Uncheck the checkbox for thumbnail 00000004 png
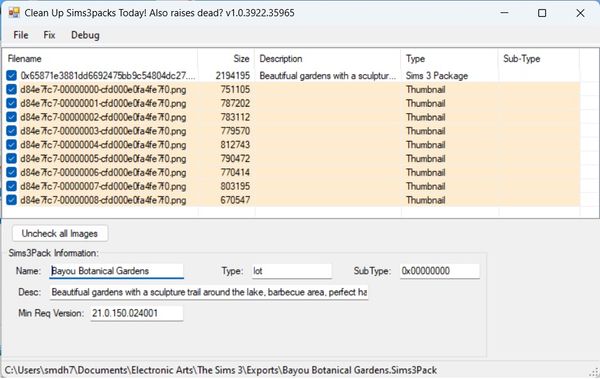The image size is (600, 379). coord(11,145)
